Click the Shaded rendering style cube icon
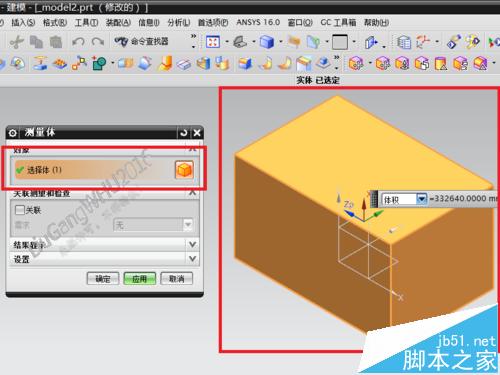Image resolution: width=500 pixels, height=375 pixels. coord(267,42)
